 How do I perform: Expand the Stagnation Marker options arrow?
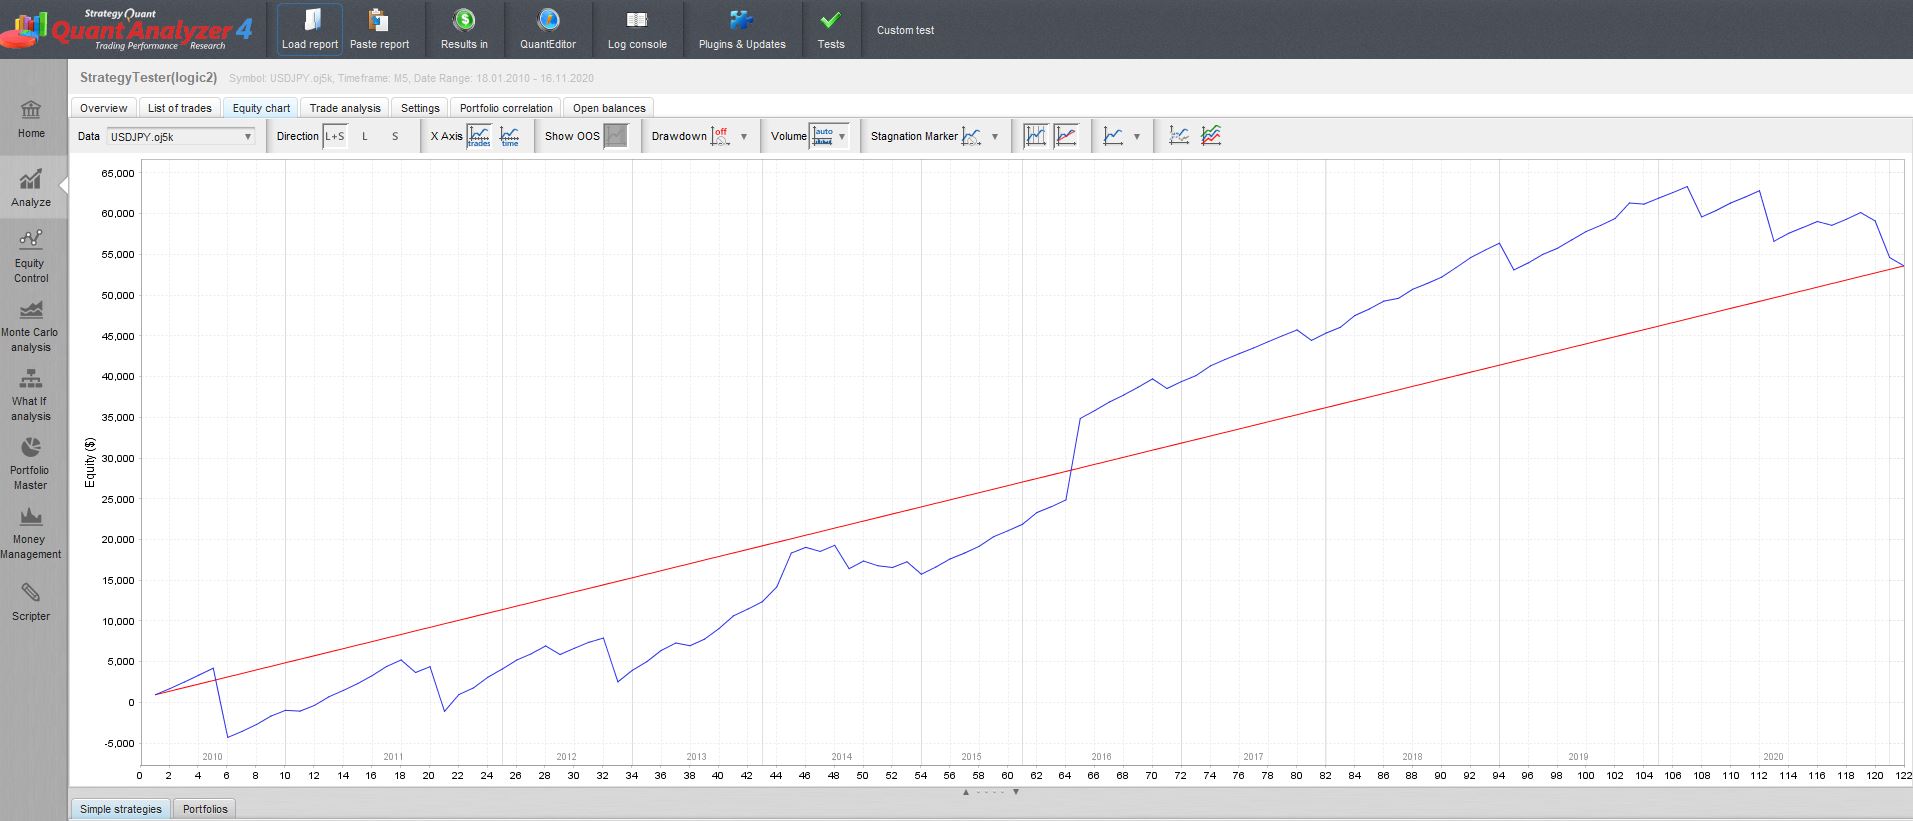point(995,137)
